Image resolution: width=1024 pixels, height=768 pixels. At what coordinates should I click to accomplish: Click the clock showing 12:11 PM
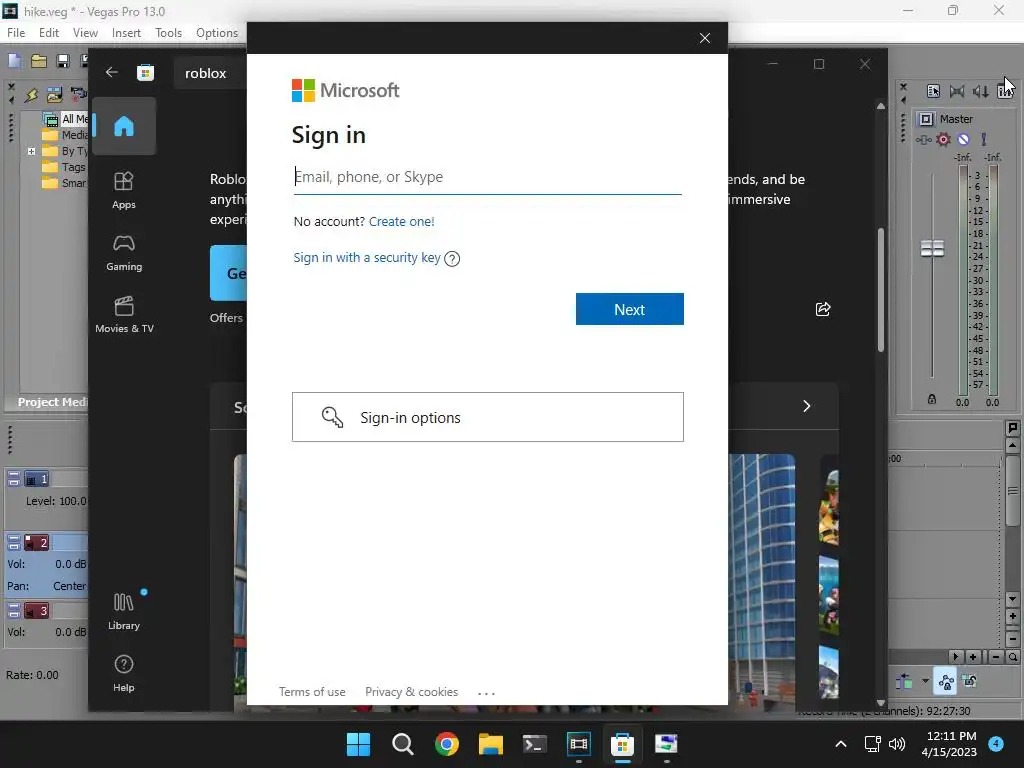click(952, 736)
